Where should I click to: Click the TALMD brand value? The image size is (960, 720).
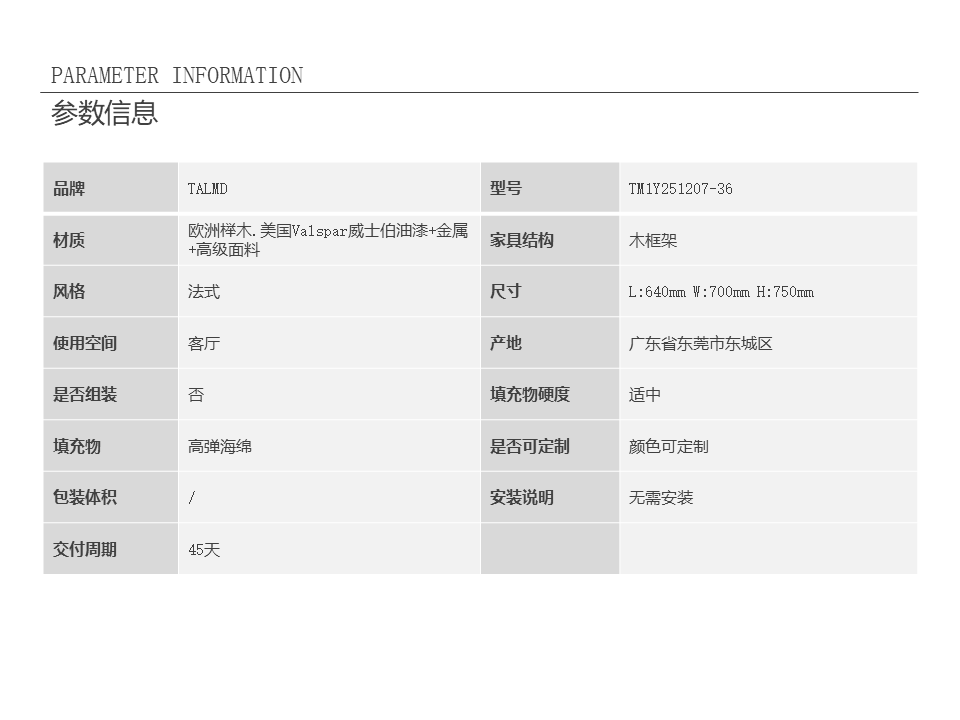click(208, 189)
